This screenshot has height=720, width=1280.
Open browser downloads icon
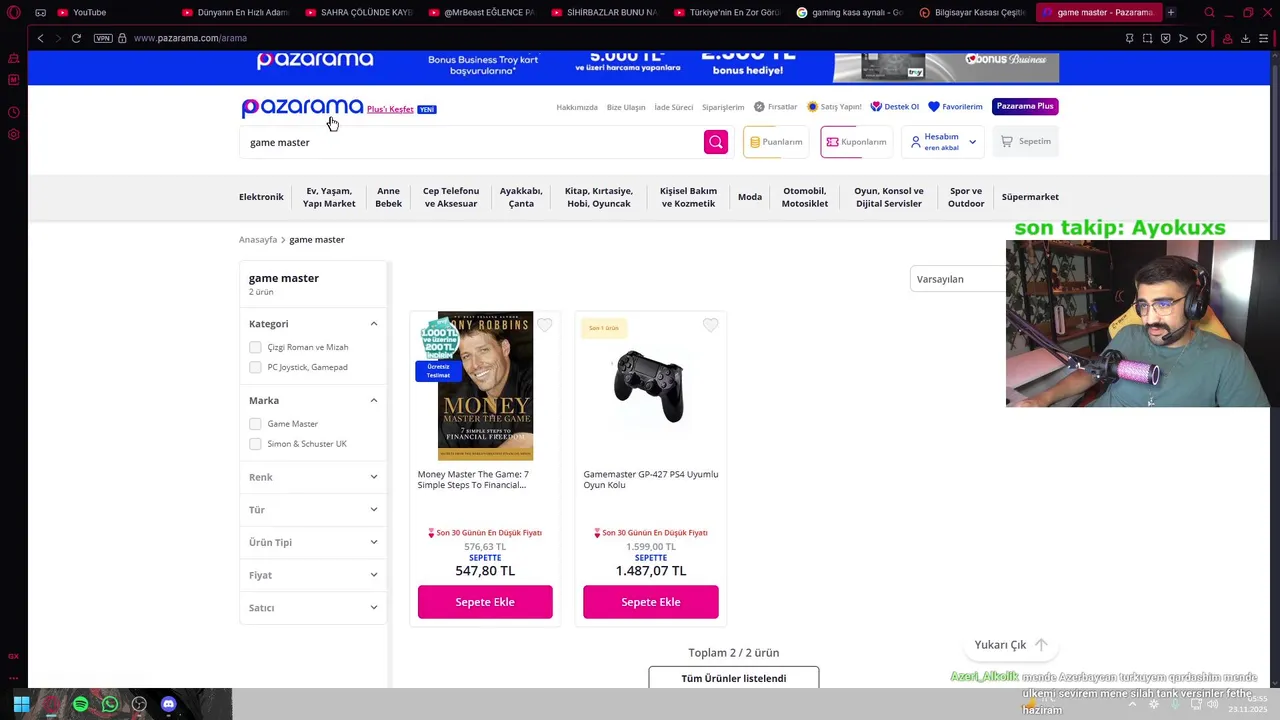1245,38
